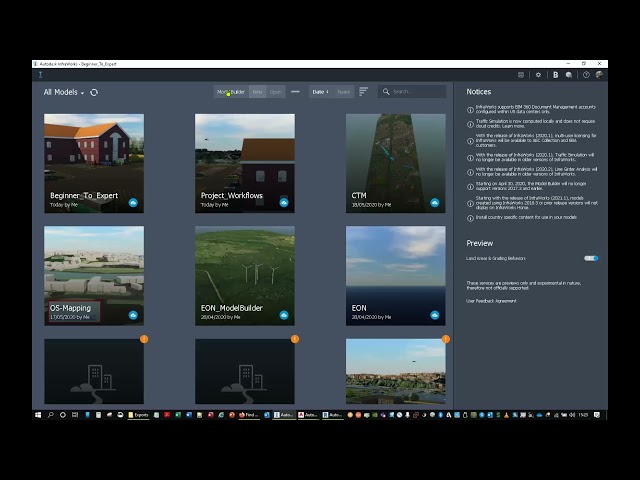Open the help question mark icon

(586, 75)
